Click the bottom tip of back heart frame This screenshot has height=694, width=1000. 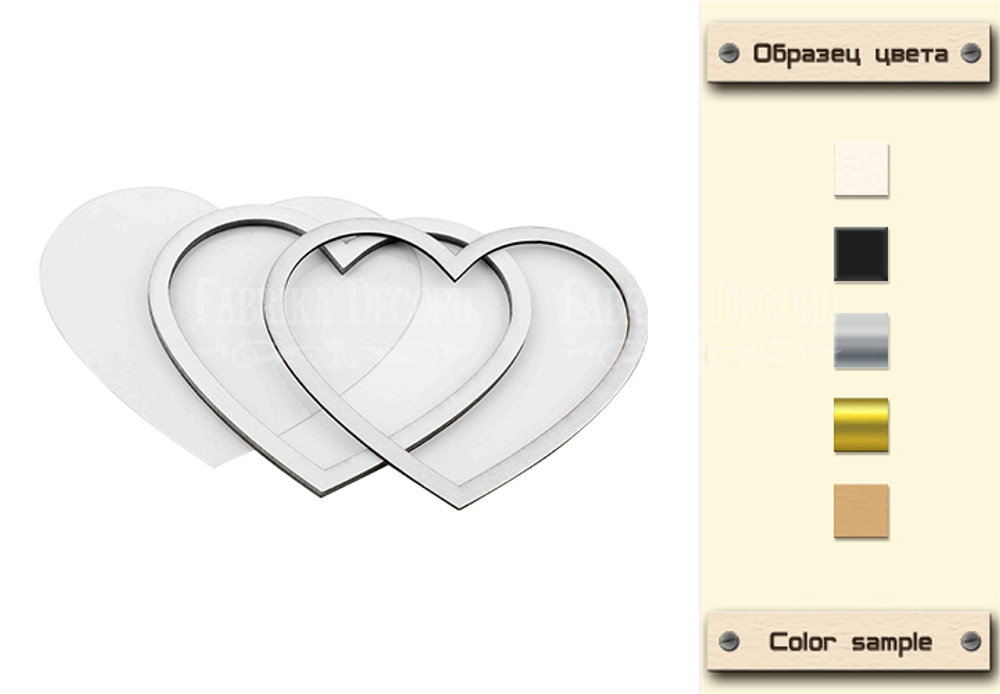pos(321,490)
